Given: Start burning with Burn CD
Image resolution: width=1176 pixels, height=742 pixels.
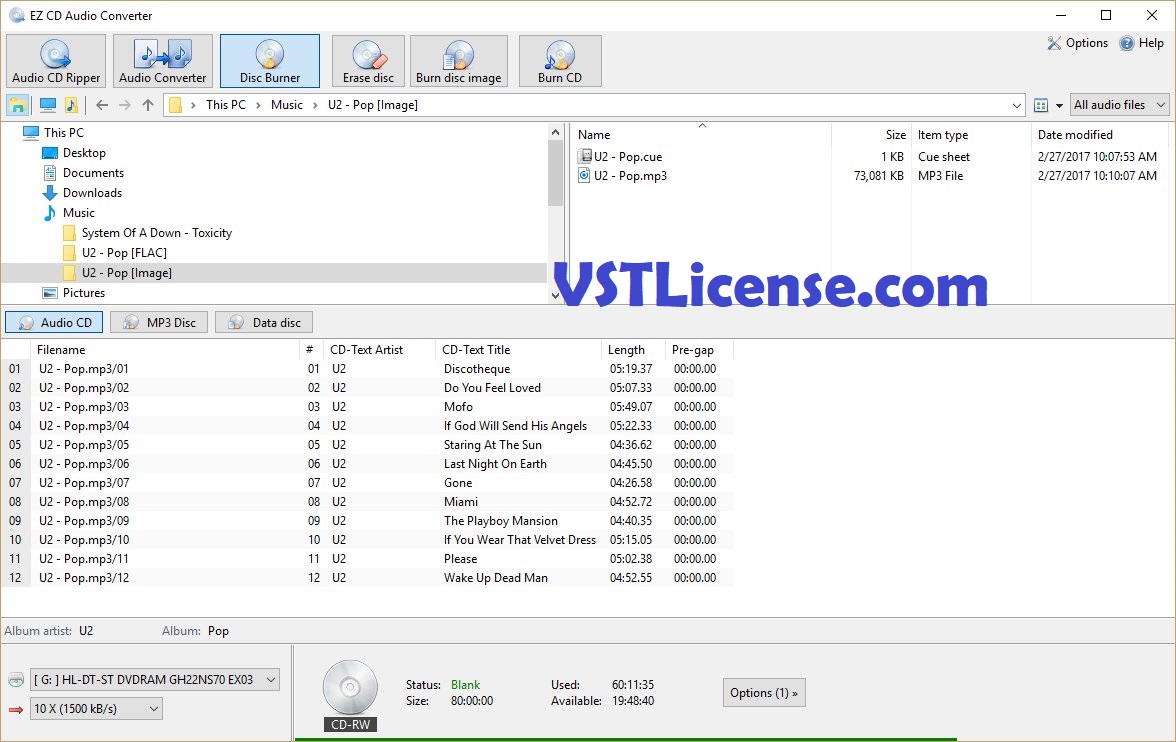Looking at the screenshot, I should coord(560,61).
